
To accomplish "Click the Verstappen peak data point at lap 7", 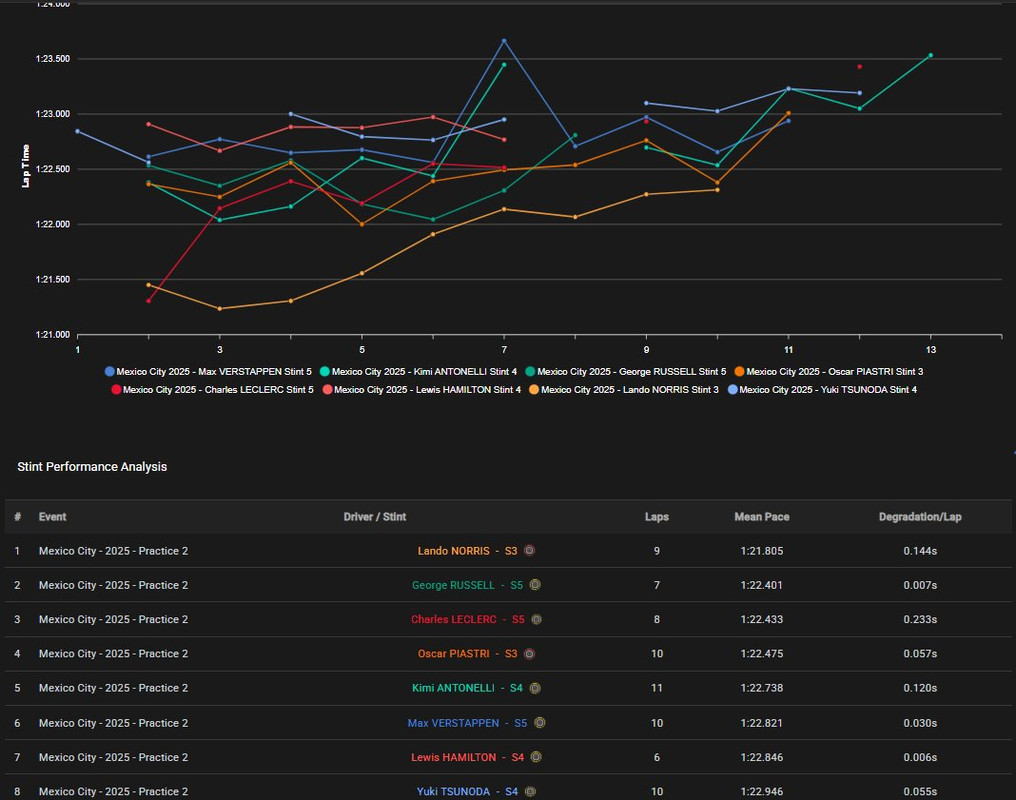I will coord(504,41).
